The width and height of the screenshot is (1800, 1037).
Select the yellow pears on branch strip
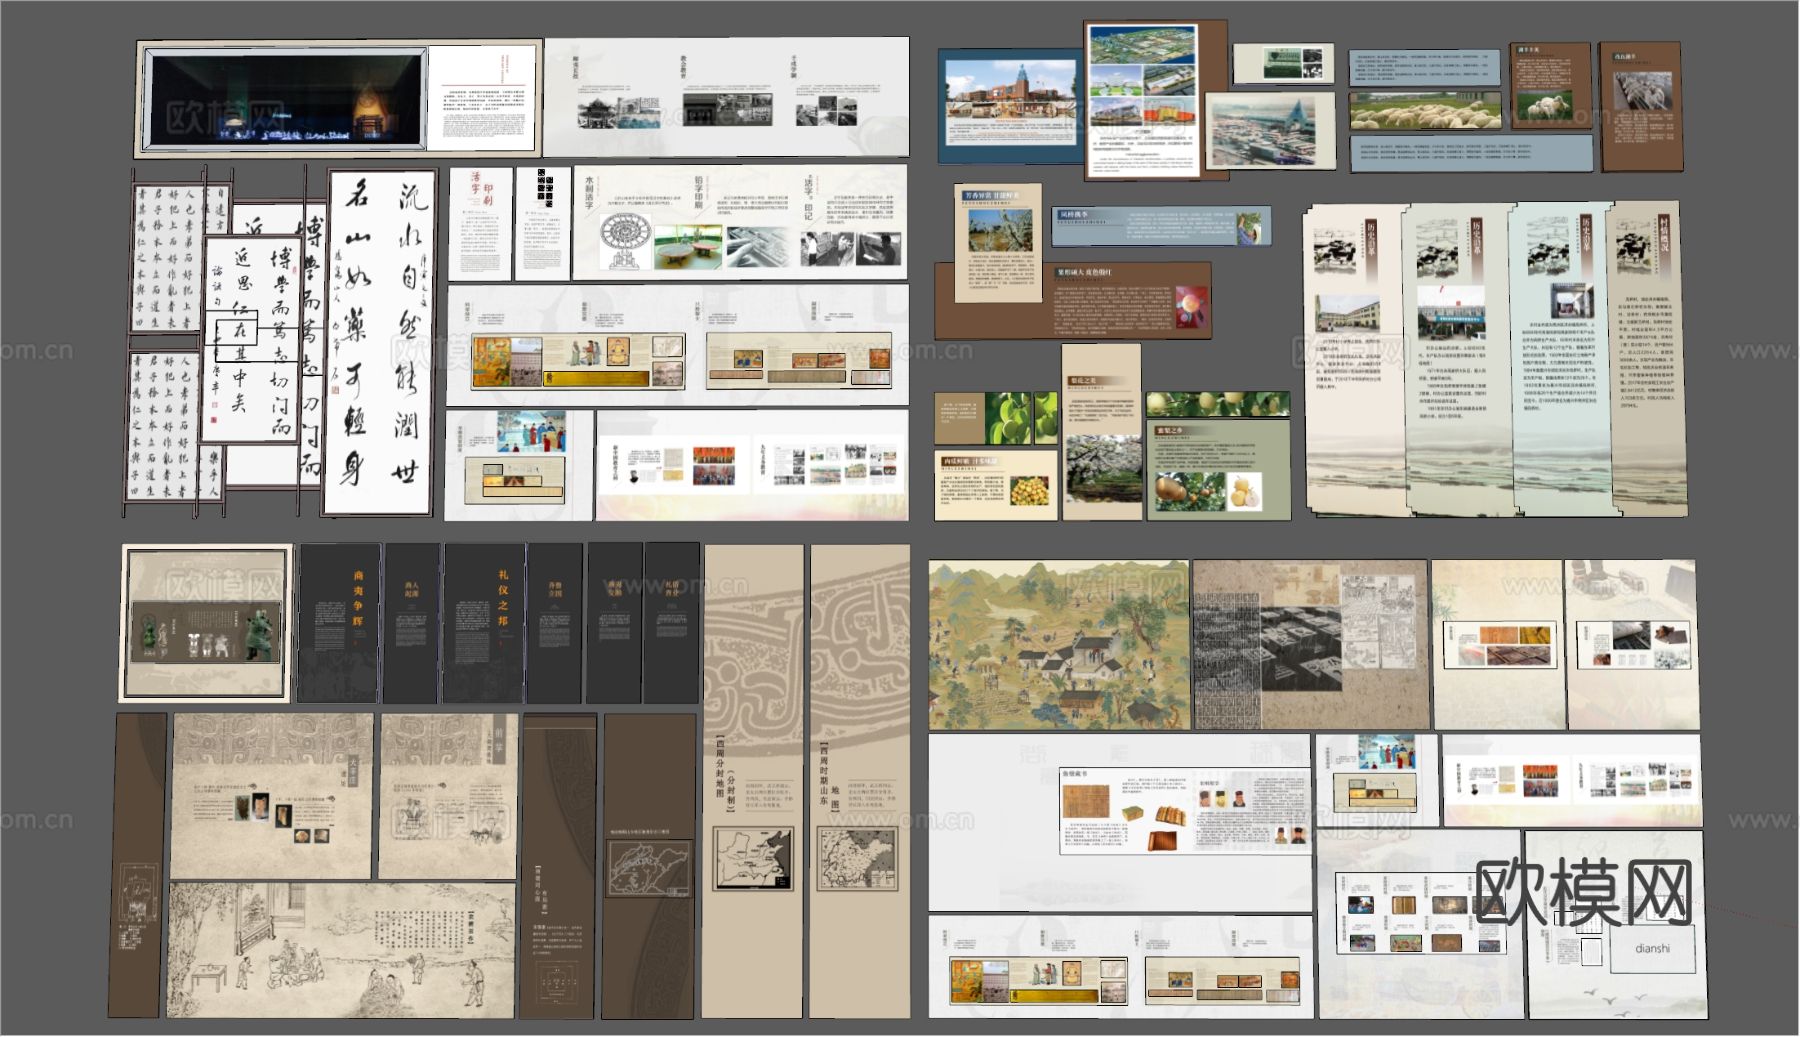click(1218, 405)
